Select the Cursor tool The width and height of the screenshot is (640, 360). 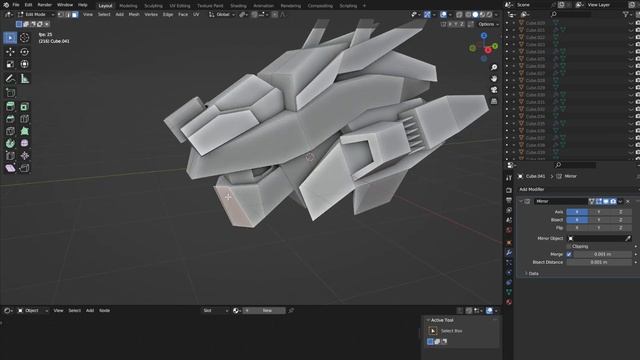tap(24, 38)
